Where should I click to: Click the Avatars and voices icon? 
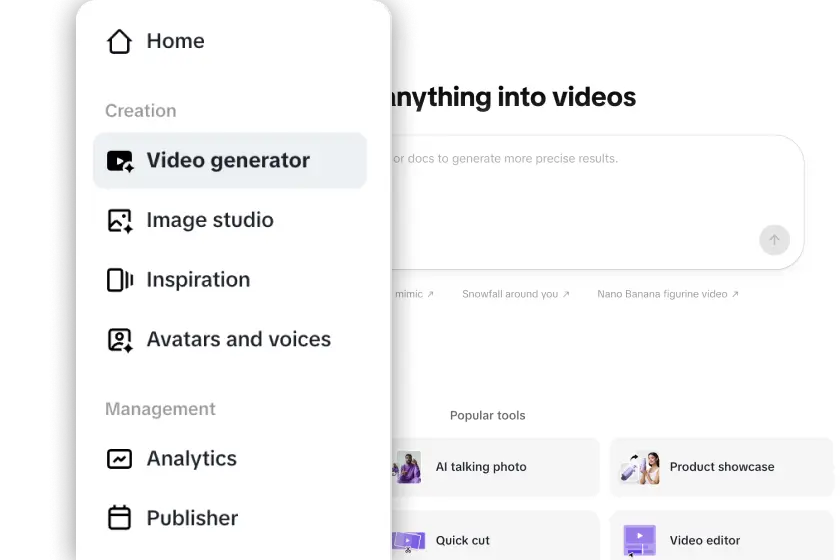point(120,340)
